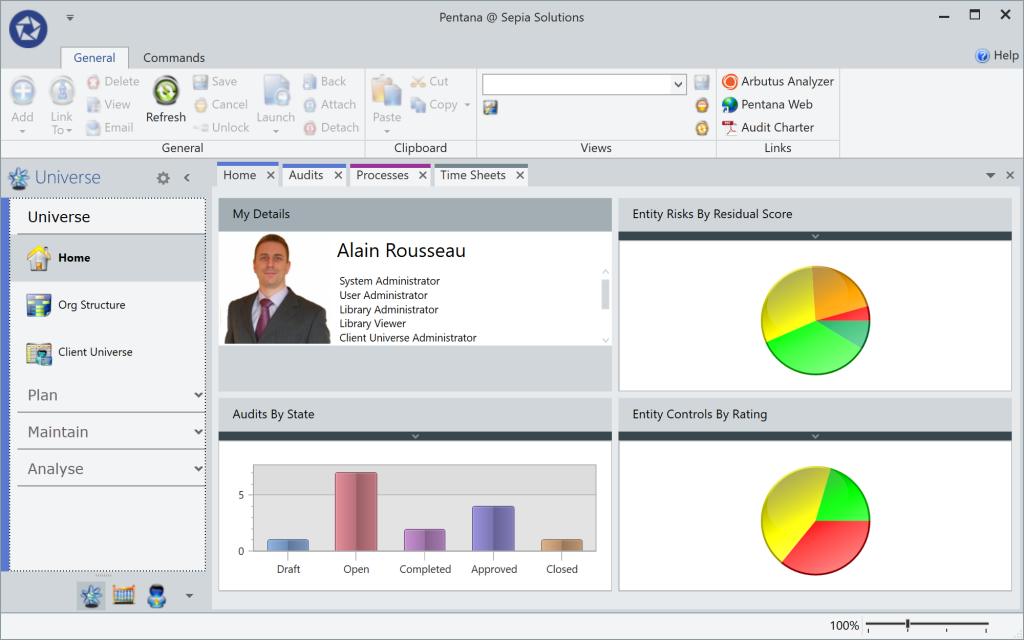Open the Views combo box dropdown
1024x640 pixels.
click(678, 84)
